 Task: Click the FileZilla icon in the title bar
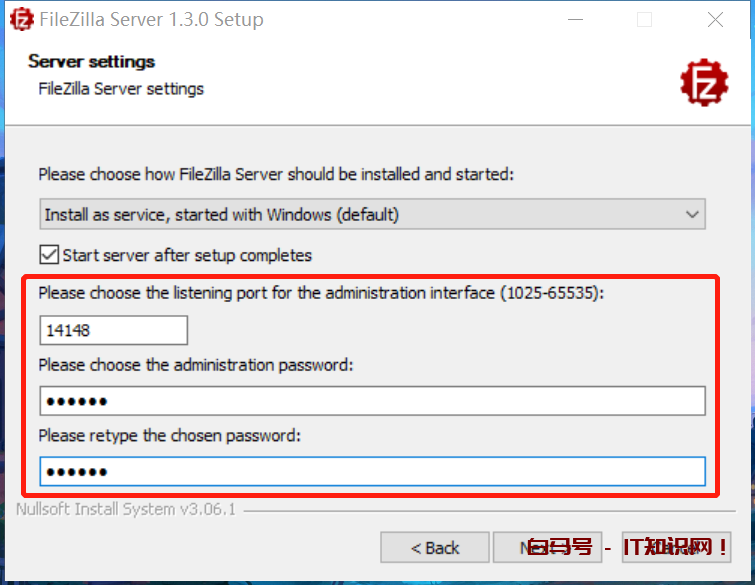(x=21, y=19)
